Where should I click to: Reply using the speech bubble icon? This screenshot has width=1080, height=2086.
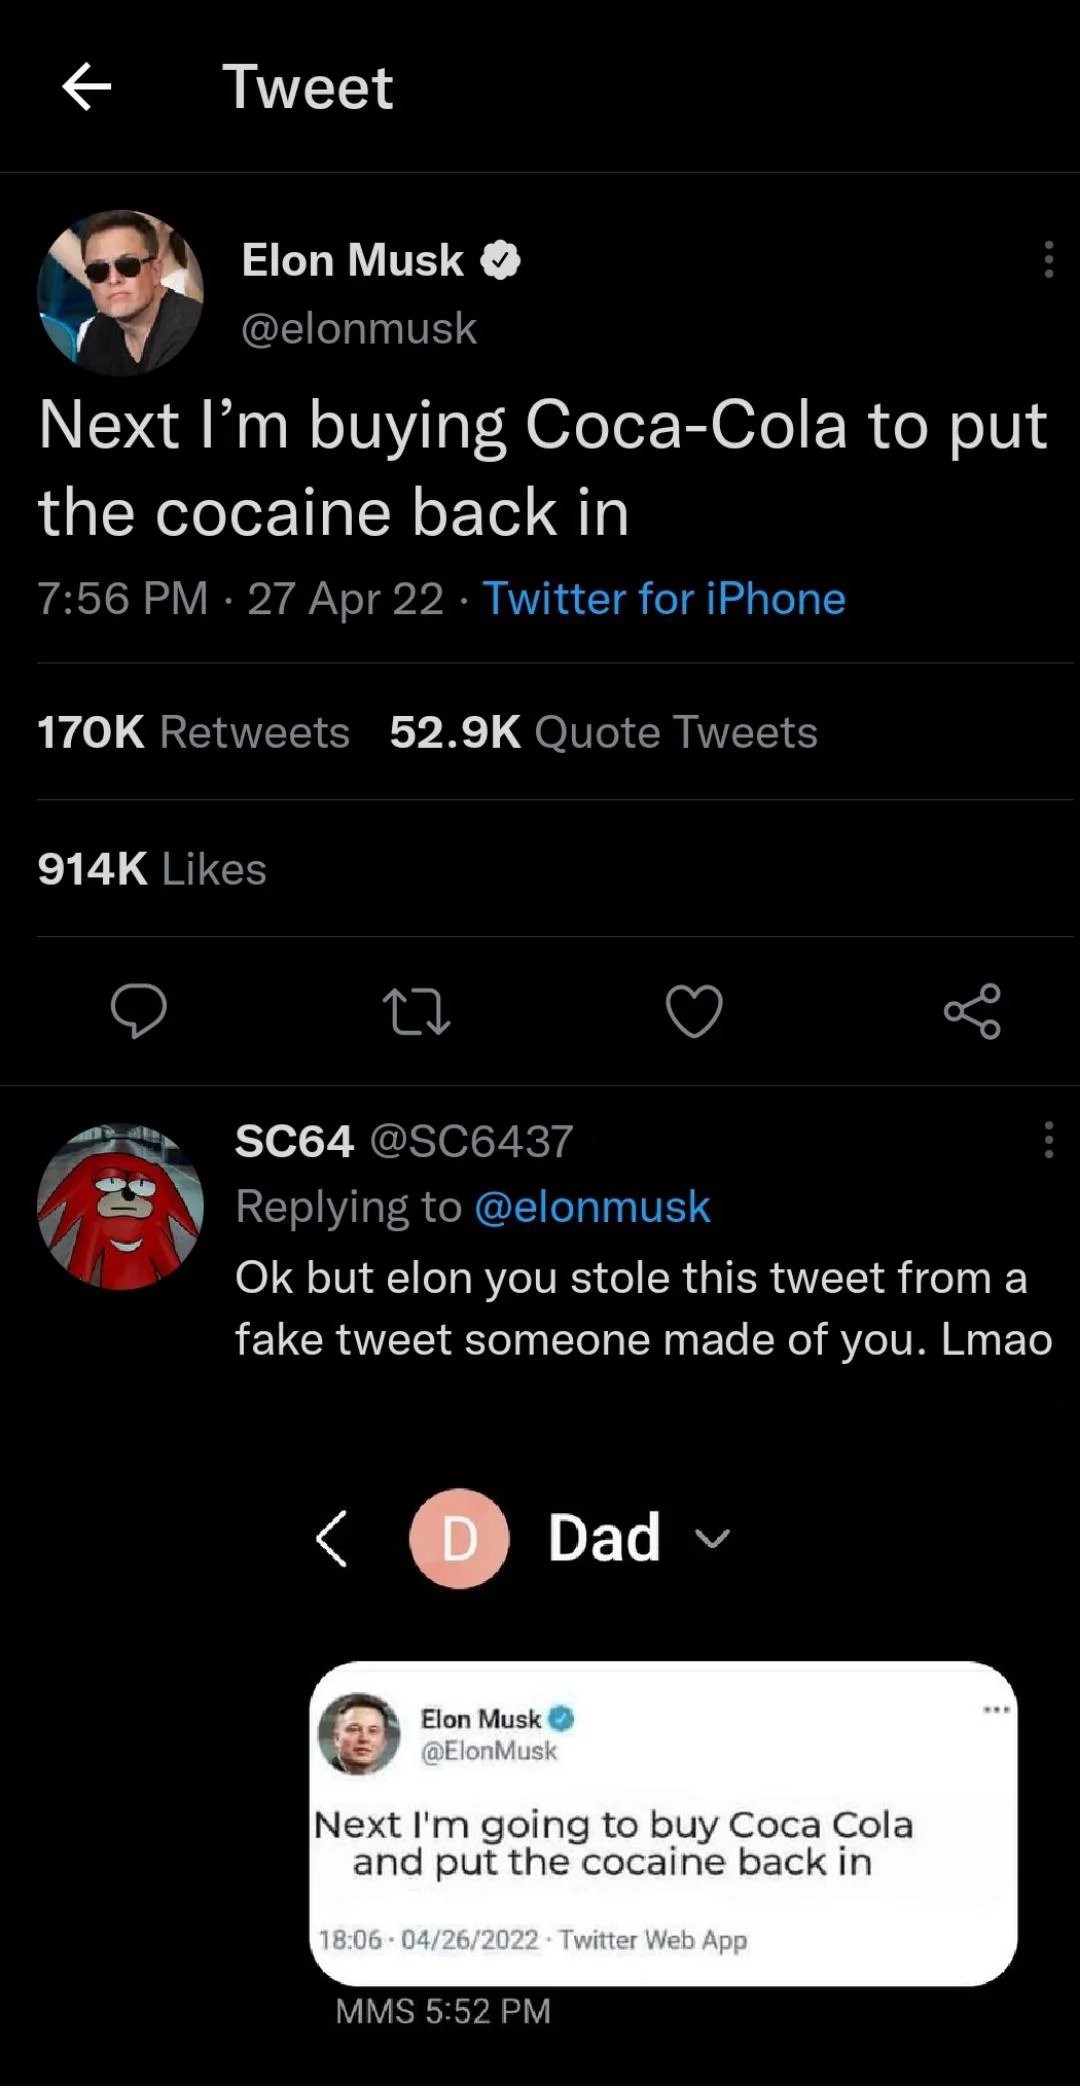click(x=138, y=1010)
